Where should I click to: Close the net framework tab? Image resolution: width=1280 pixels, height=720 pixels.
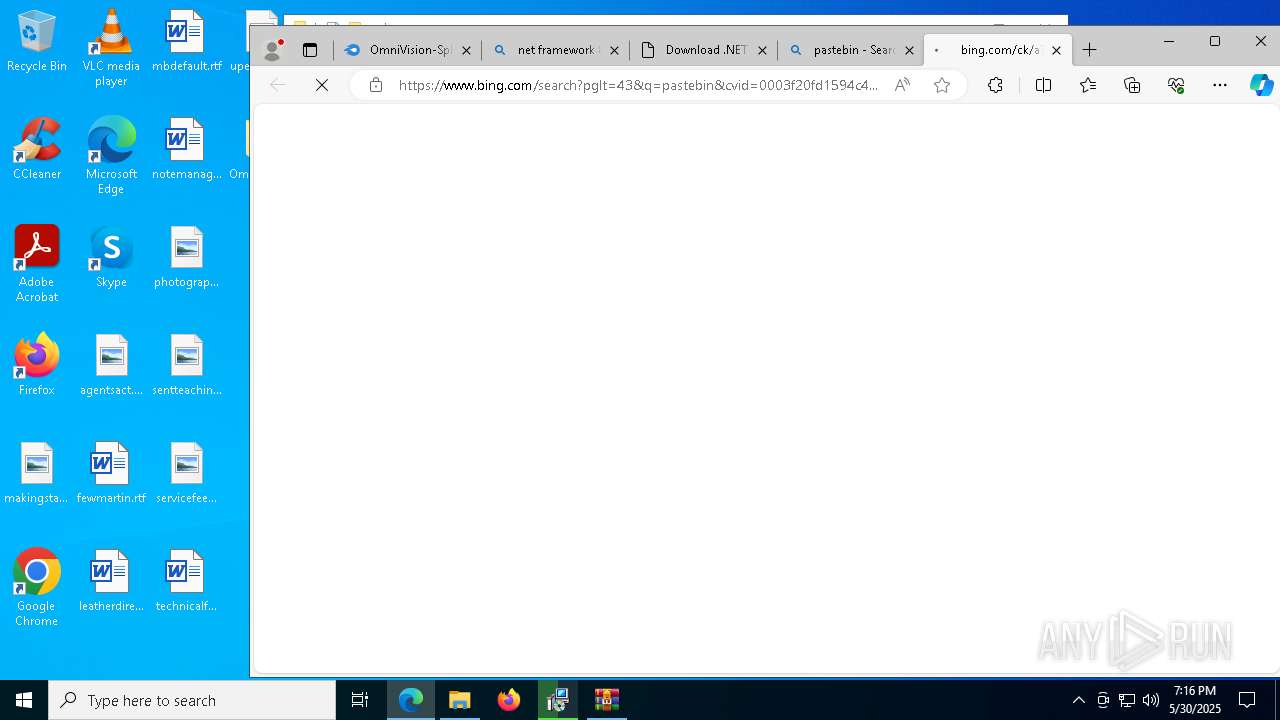[614, 50]
